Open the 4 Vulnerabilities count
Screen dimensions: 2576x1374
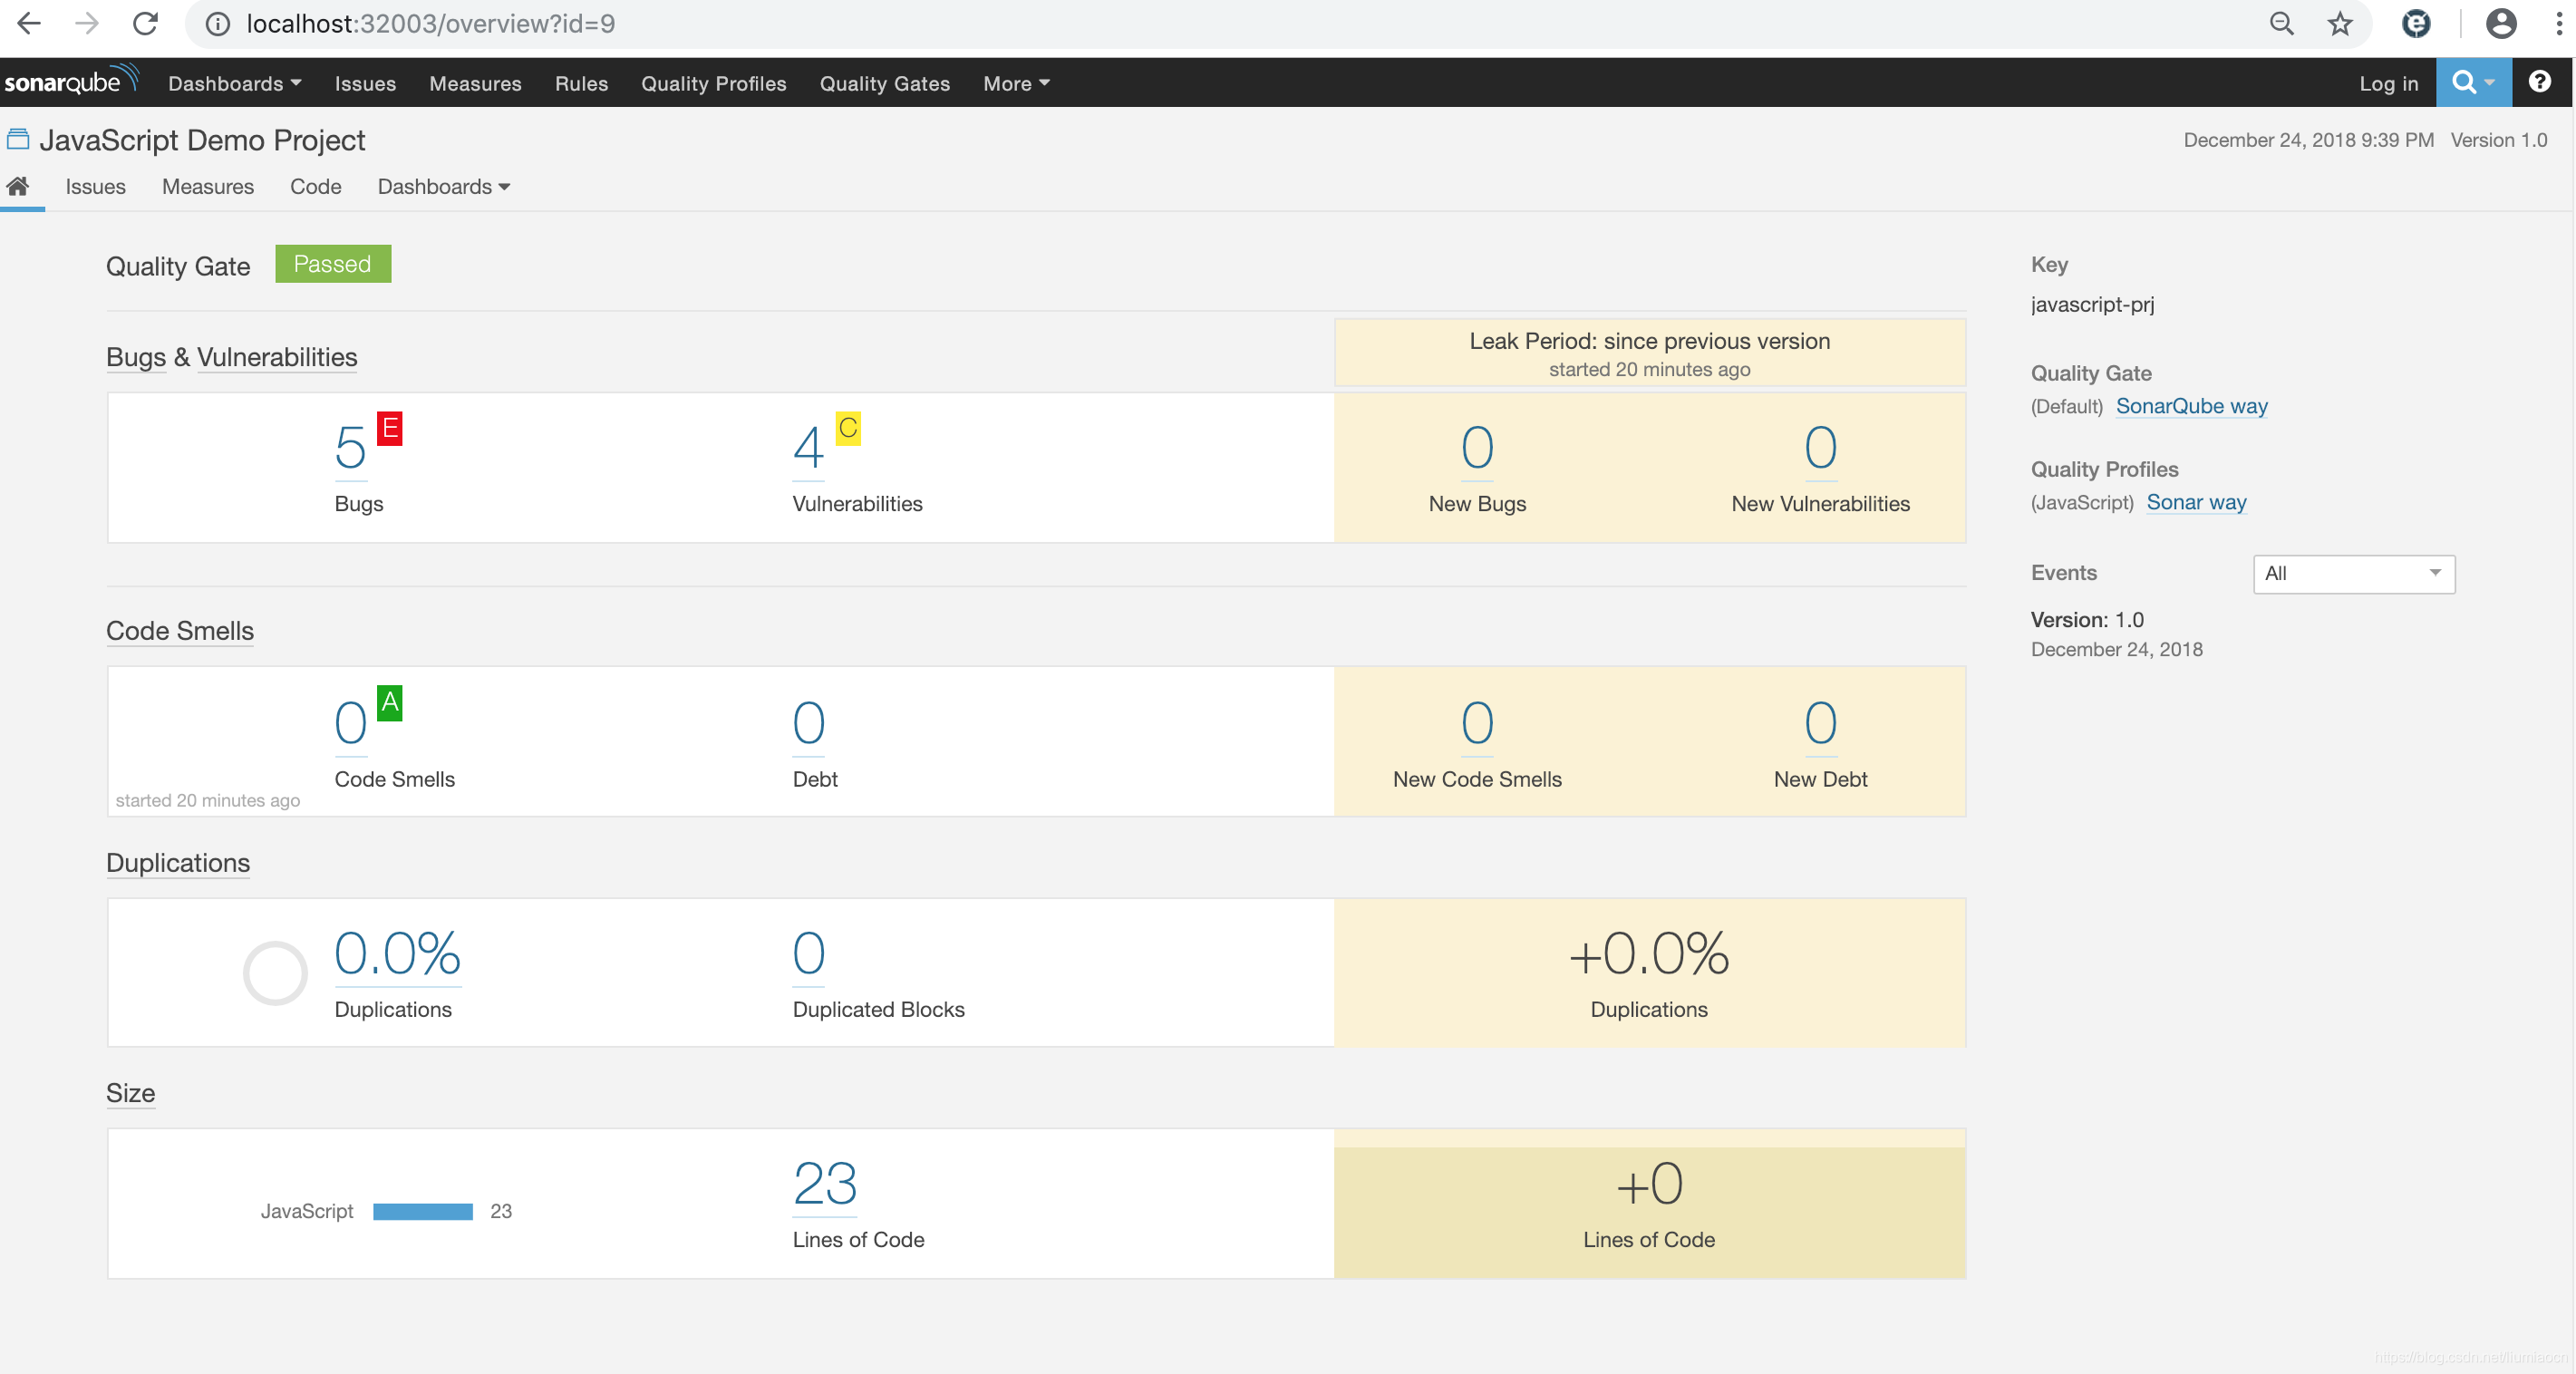(x=808, y=447)
